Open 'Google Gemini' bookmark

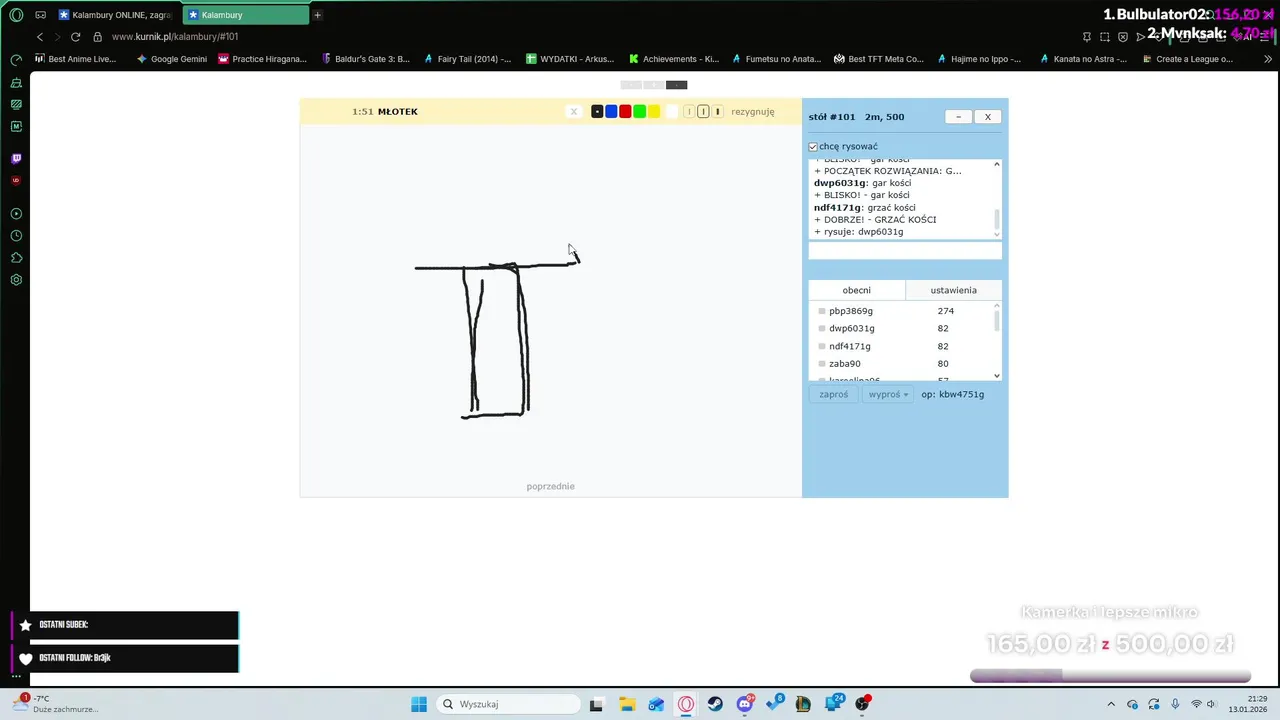[x=172, y=59]
